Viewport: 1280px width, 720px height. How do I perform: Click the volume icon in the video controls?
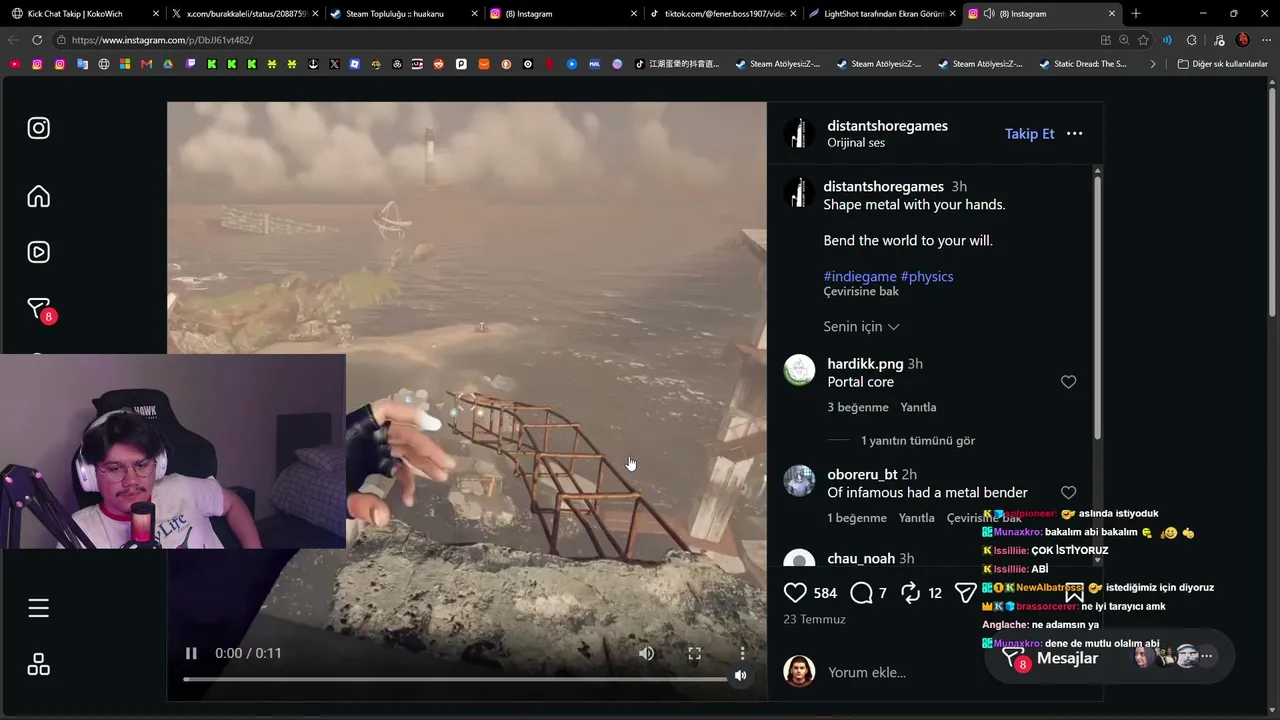(x=647, y=653)
